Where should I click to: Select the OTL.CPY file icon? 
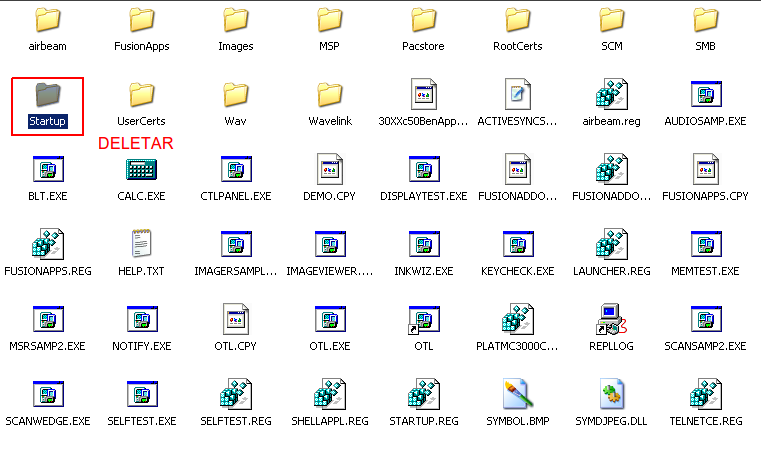click(236, 319)
